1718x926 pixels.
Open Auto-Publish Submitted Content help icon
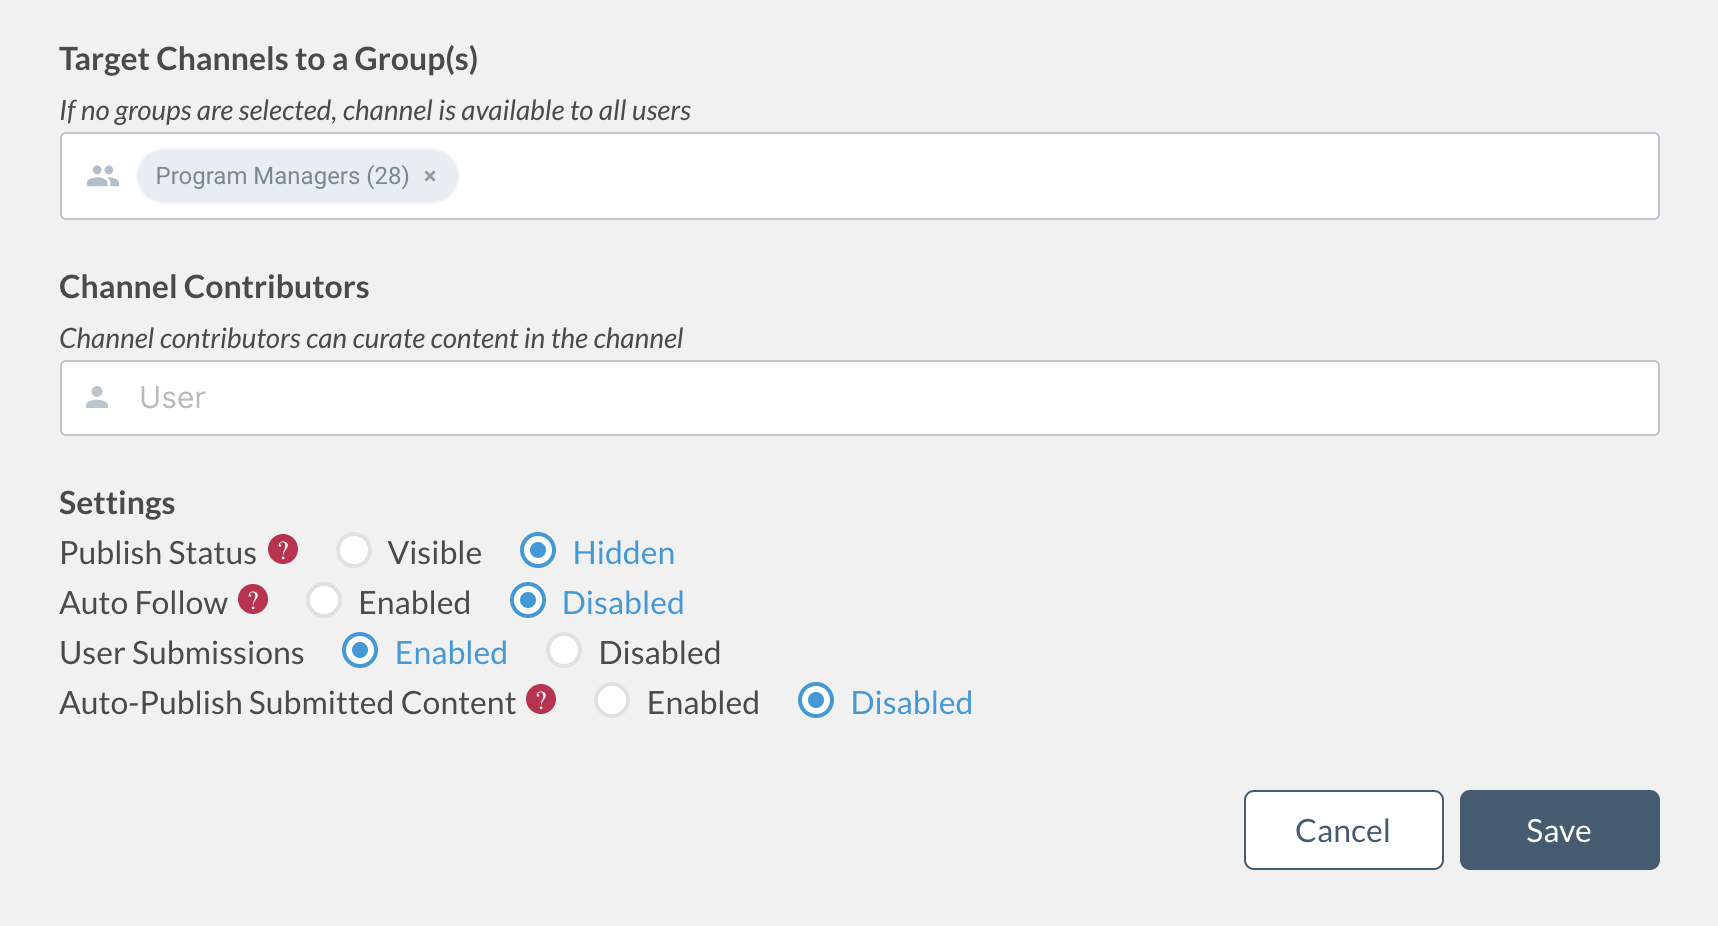541,699
